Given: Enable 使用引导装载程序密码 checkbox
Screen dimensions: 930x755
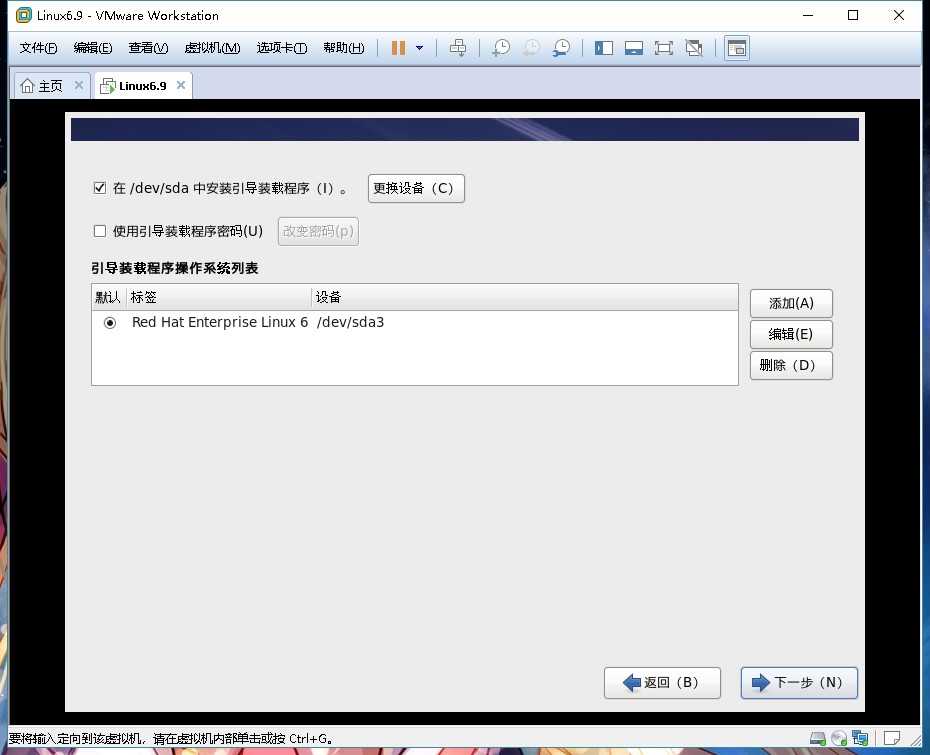Looking at the screenshot, I should [x=100, y=231].
